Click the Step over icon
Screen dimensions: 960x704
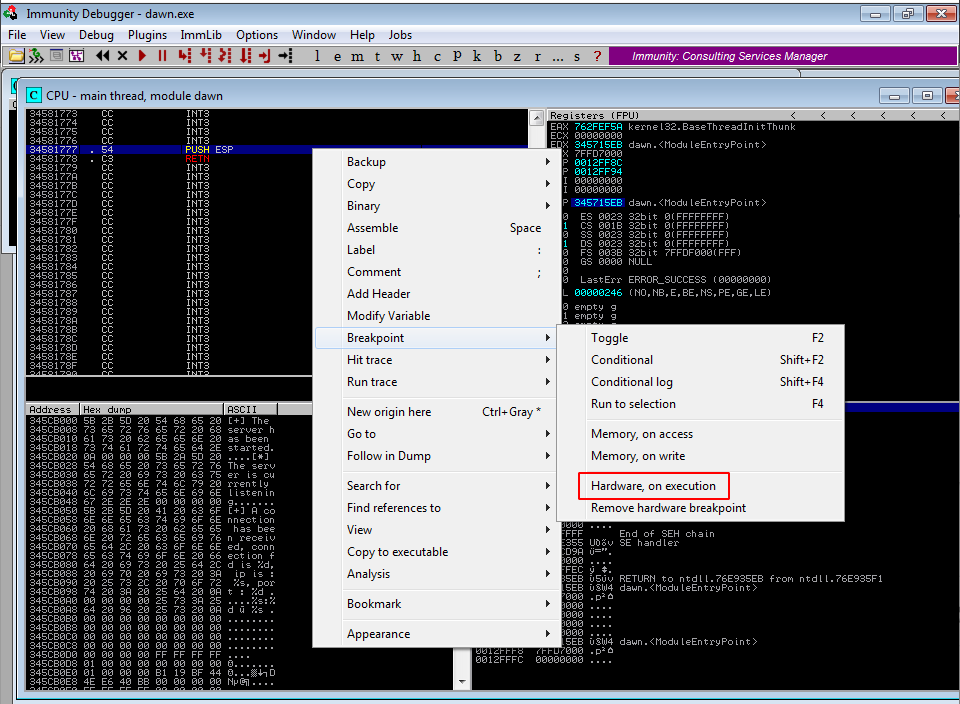pos(205,56)
